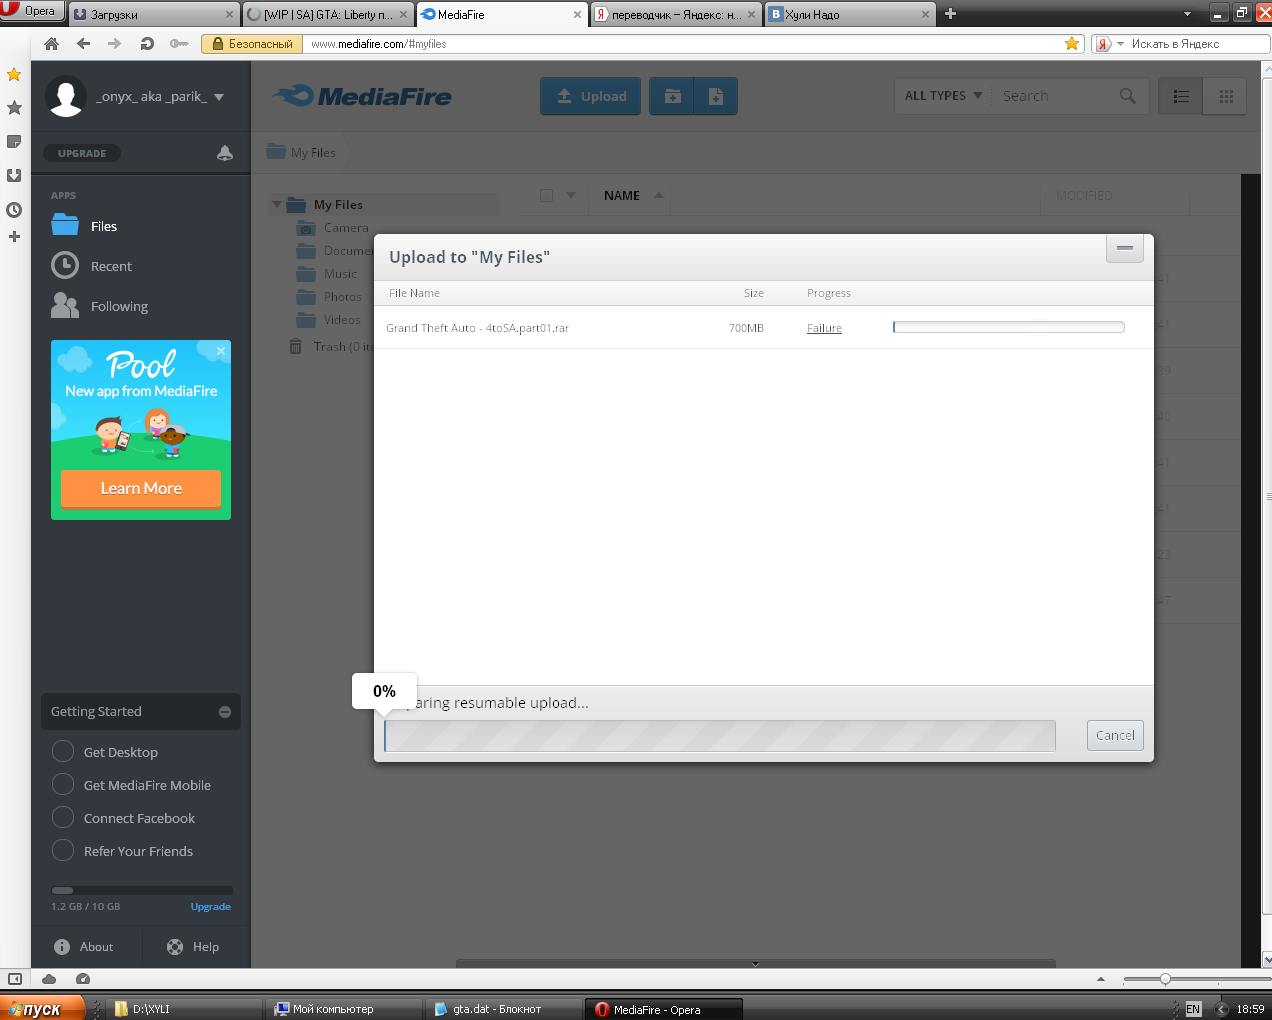The width and height of the screenshot is (1272, 1020).
Task: Click the Upload button
Action: [590, 96]
